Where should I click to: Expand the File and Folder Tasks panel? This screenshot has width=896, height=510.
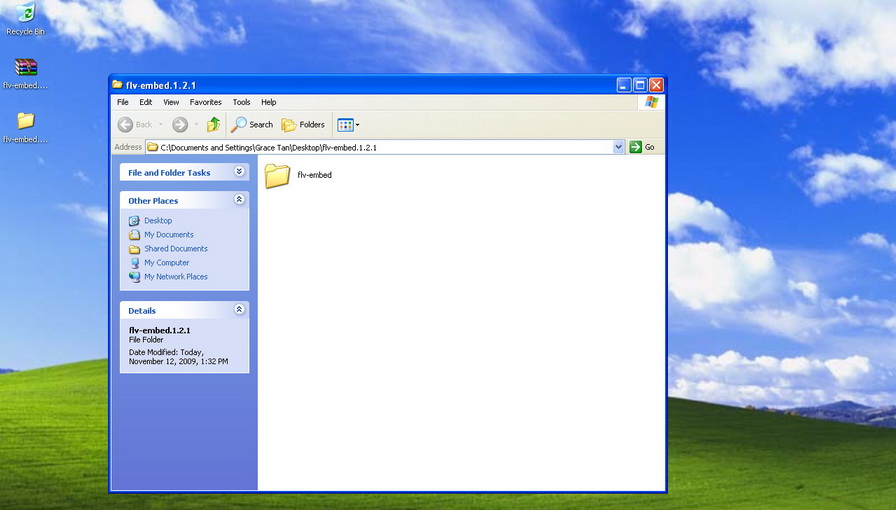239,172
